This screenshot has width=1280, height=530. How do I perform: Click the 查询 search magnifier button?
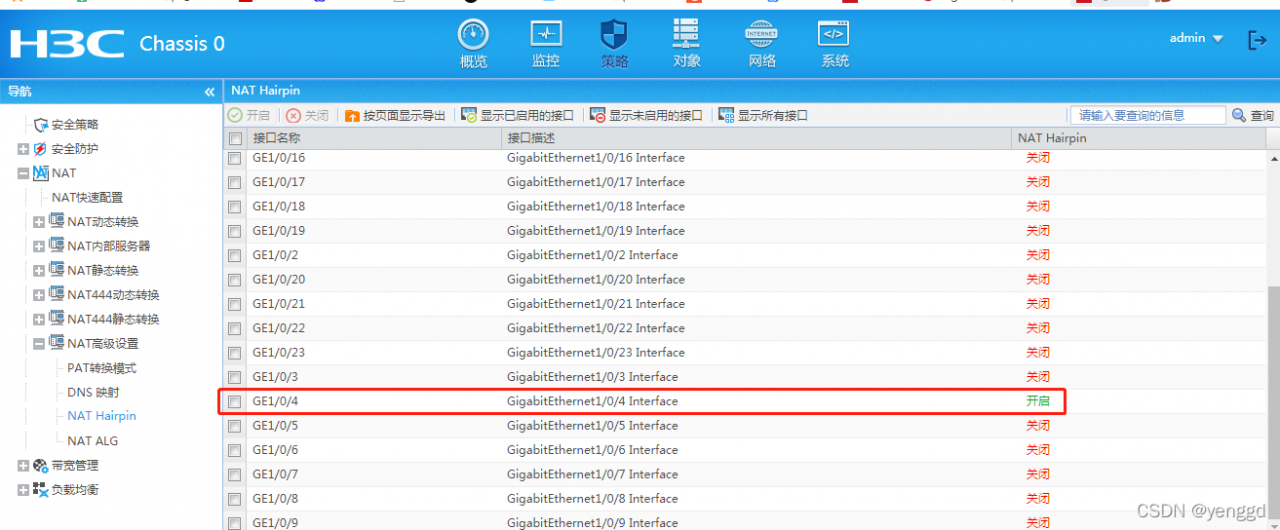point(1252,115)
